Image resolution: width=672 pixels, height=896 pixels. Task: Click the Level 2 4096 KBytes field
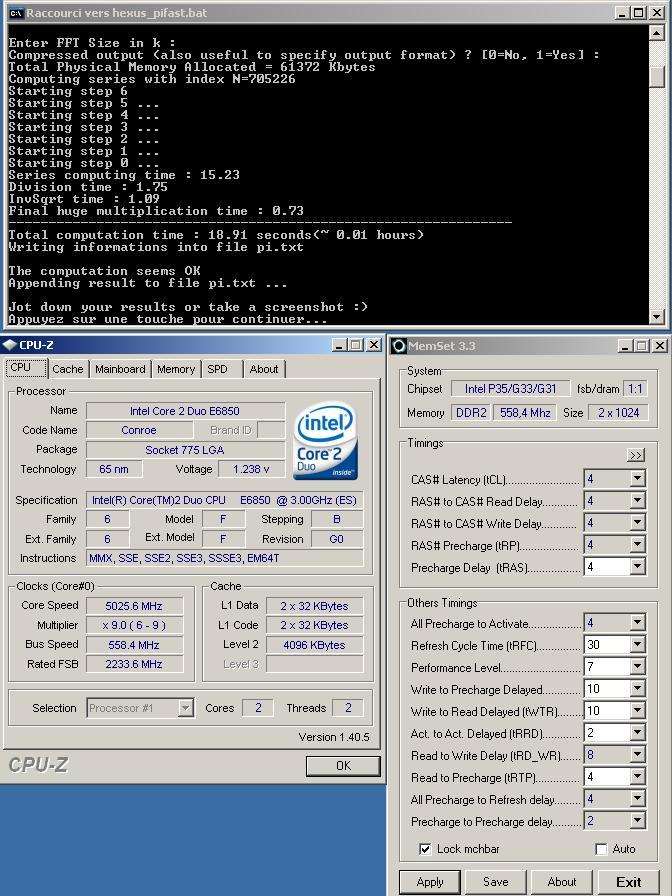coord(314,645)
